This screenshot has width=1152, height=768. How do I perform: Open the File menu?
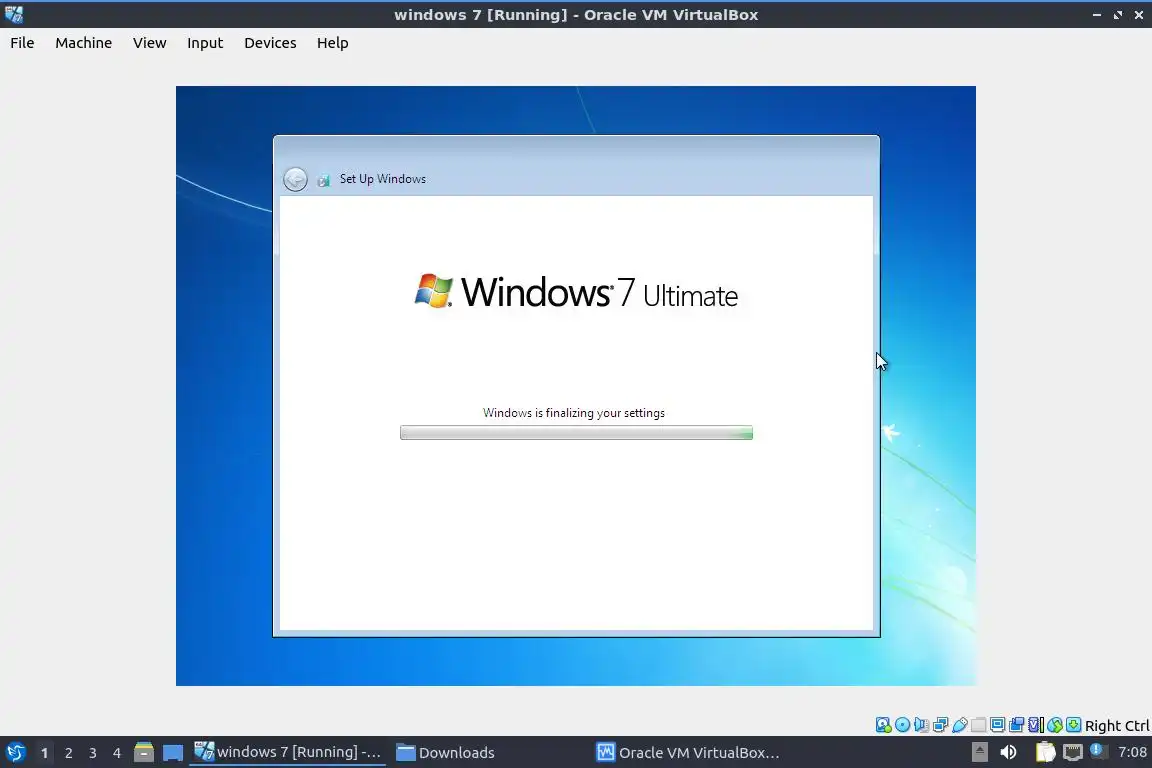(22, 43)
